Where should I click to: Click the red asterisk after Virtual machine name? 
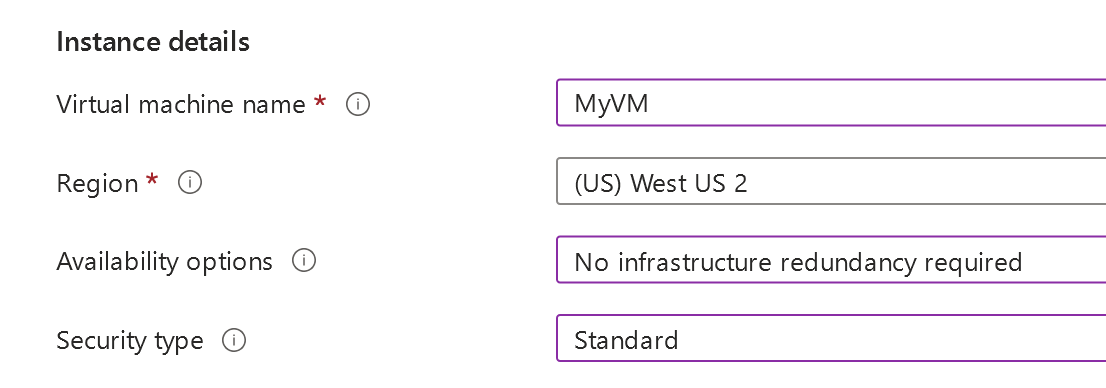tap(320, 102)
